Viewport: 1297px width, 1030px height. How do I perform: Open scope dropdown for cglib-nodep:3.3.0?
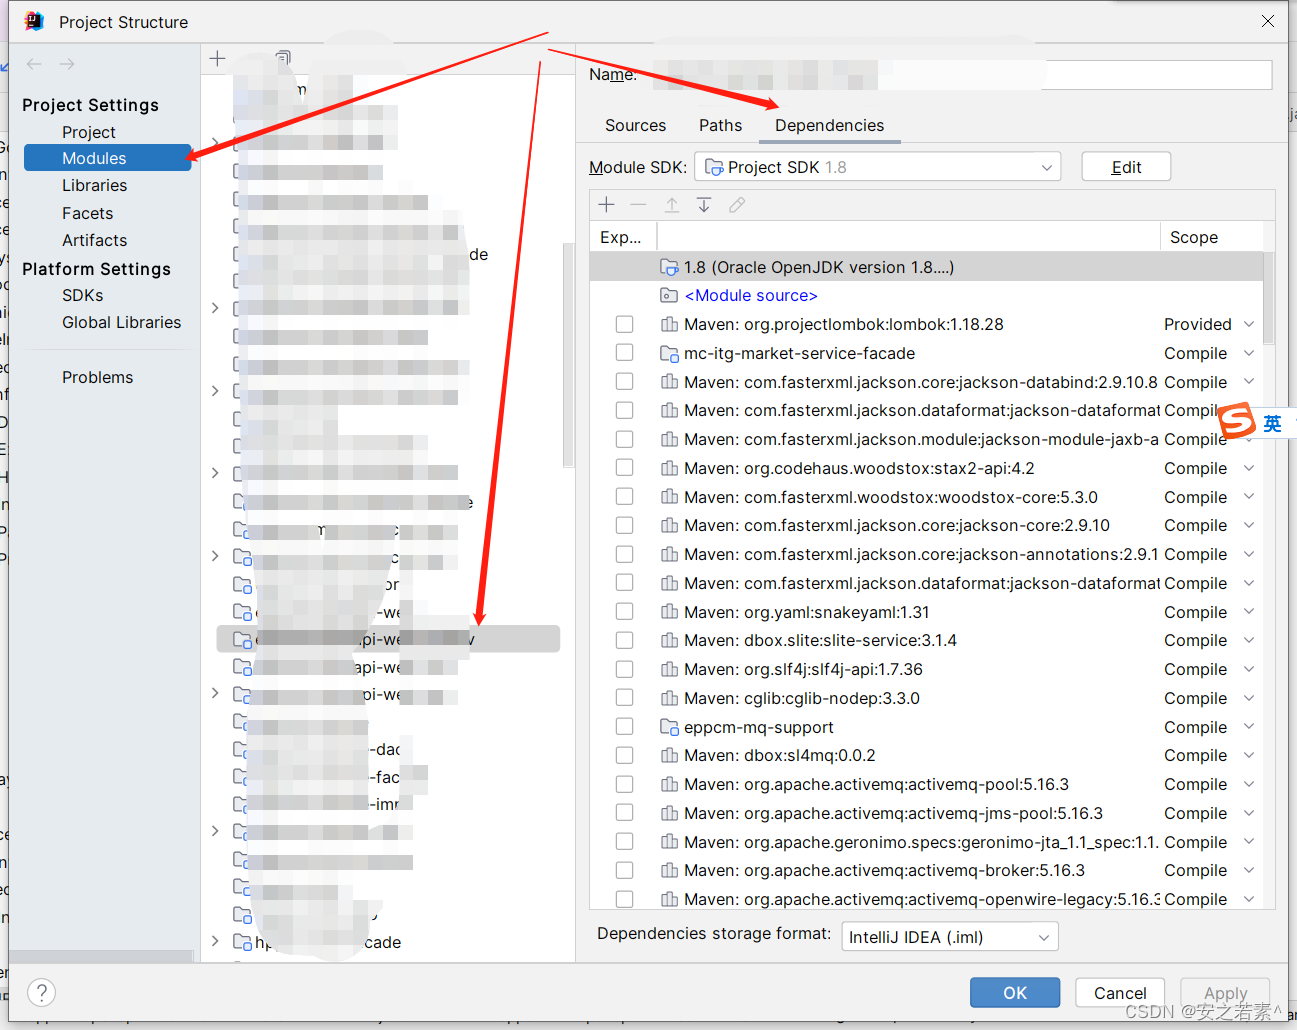pyautogui.click(x=1249, y=698)
